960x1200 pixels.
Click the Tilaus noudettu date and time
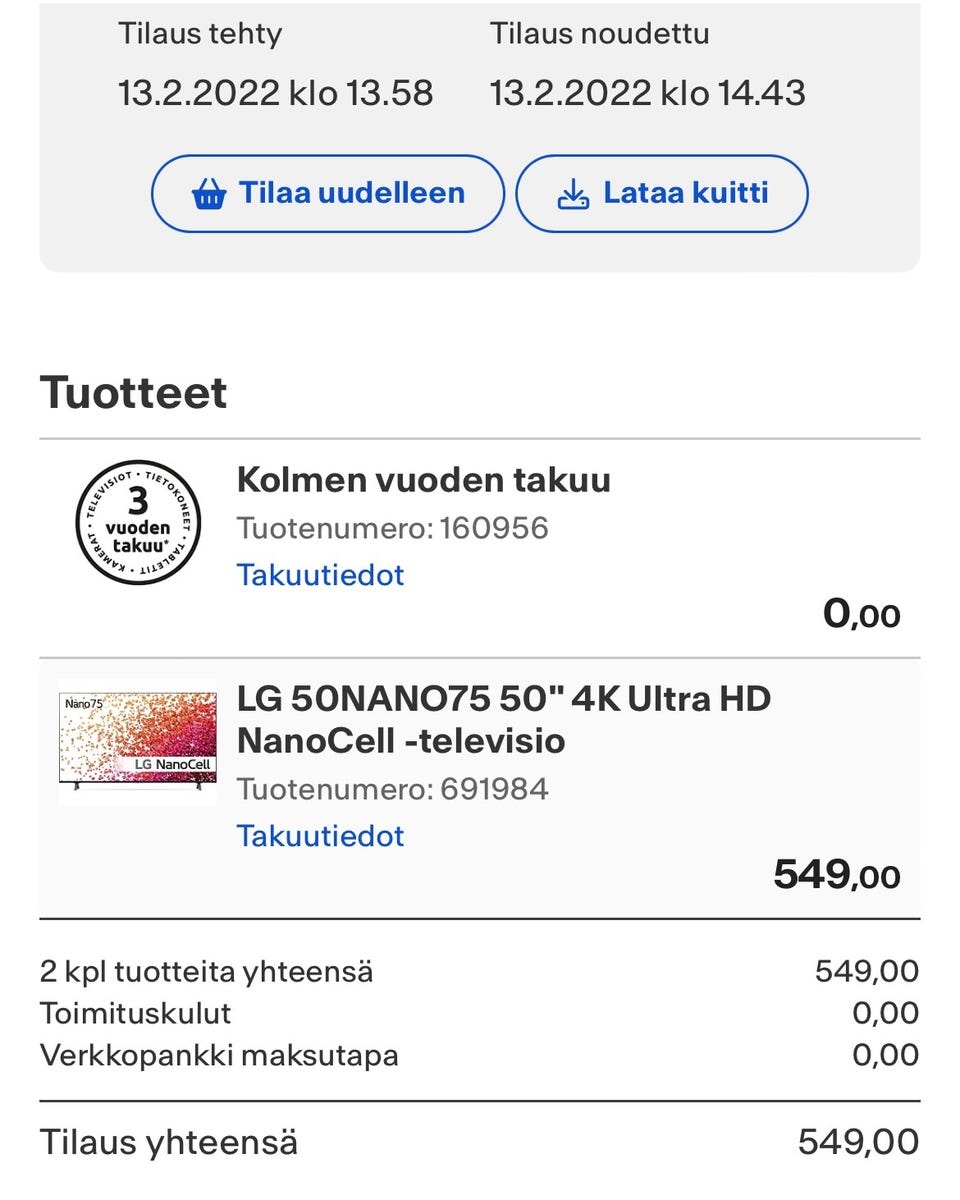(x=647, y=93)
